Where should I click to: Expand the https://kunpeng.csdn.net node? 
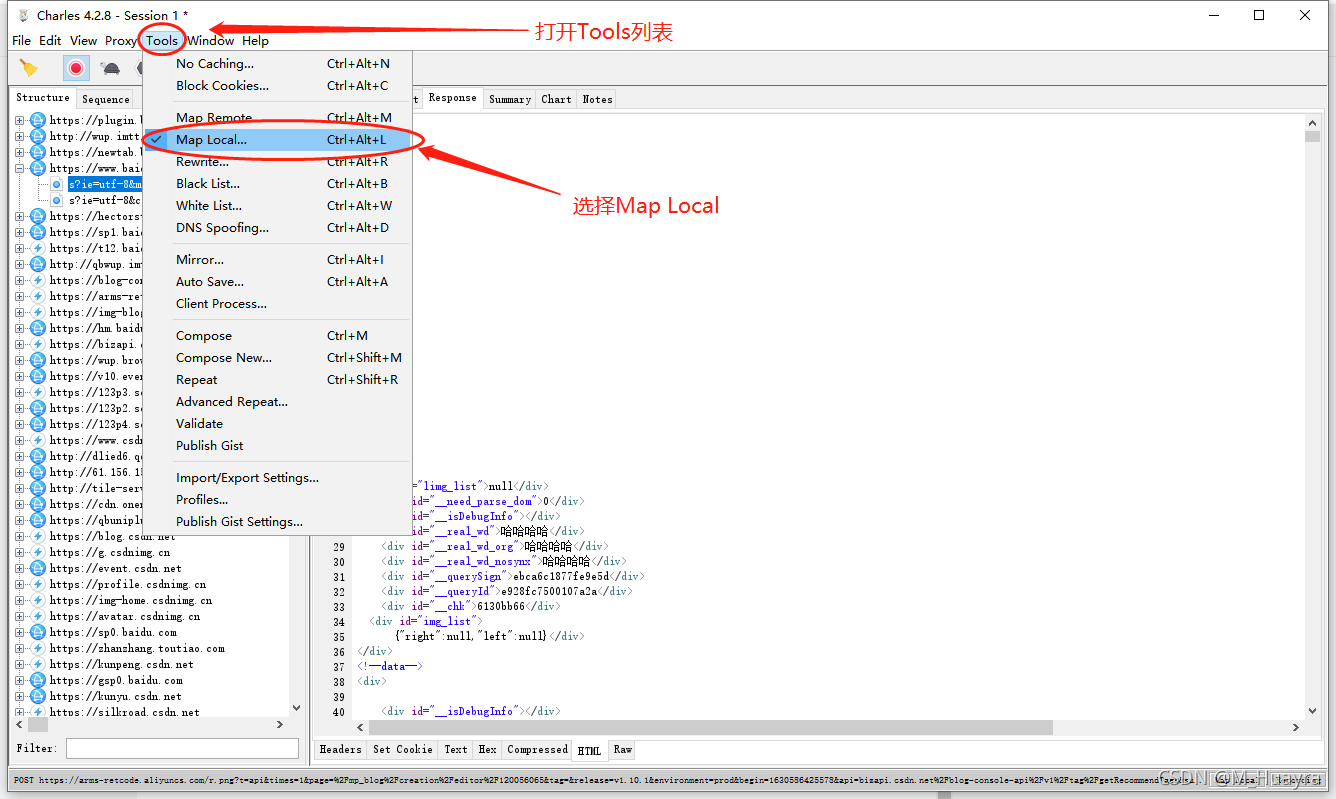click(x=19, y=664)
